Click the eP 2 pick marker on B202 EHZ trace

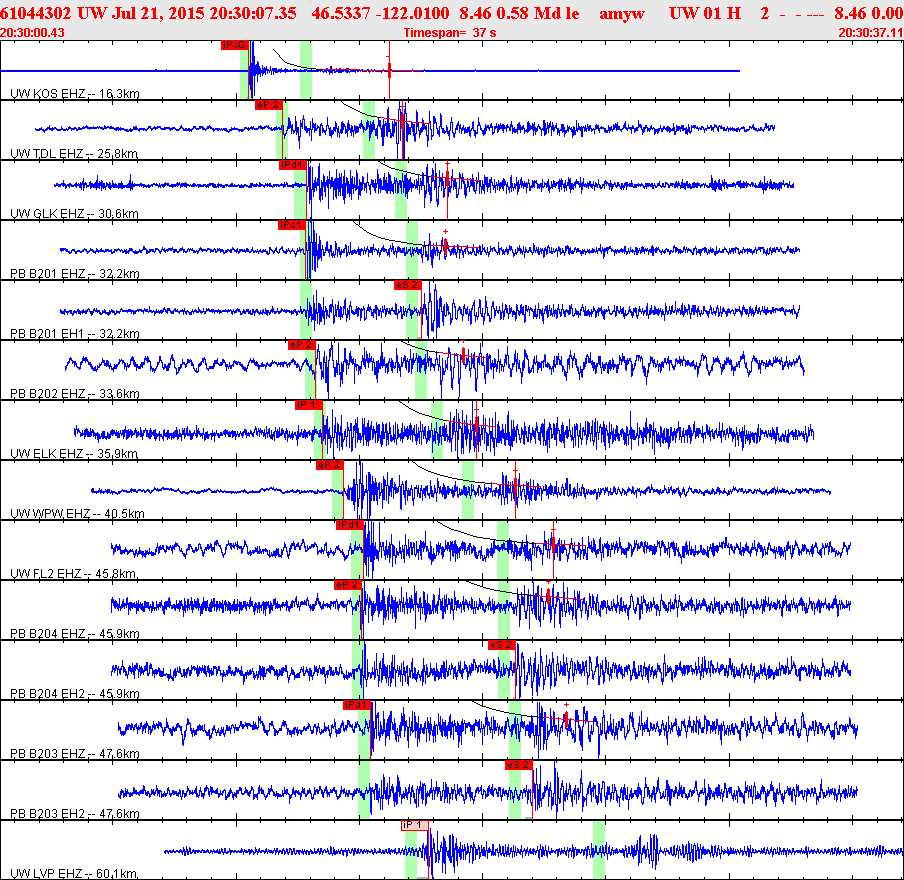(302, 345)
